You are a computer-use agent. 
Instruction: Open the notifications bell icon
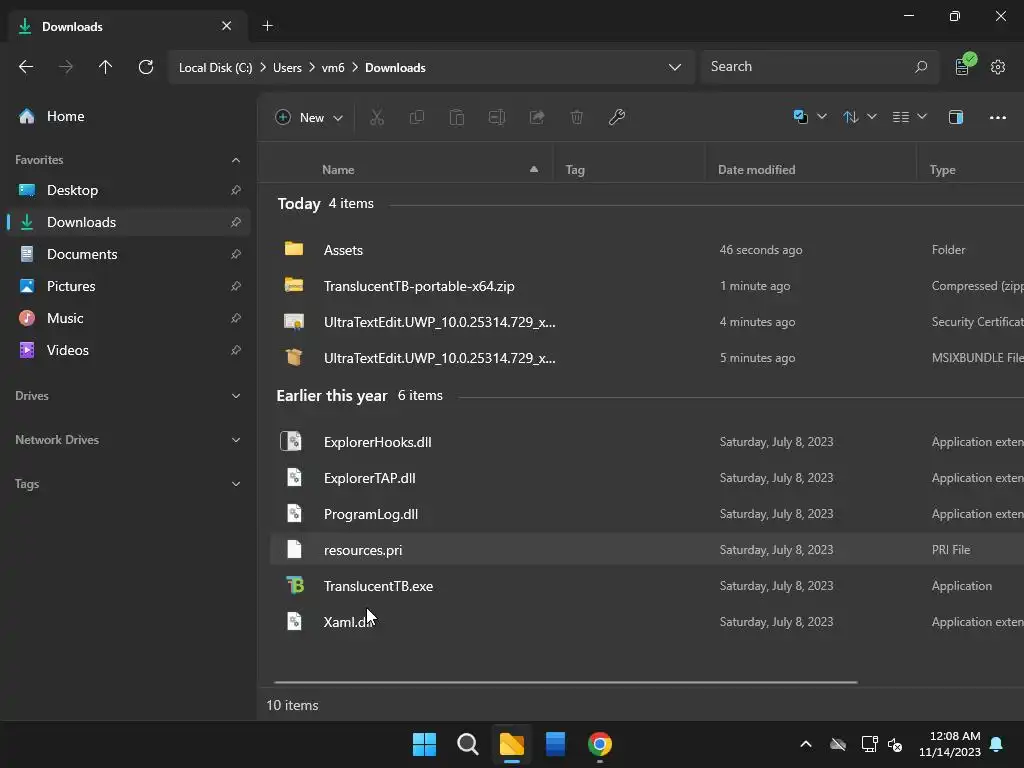tap(997, 744)
